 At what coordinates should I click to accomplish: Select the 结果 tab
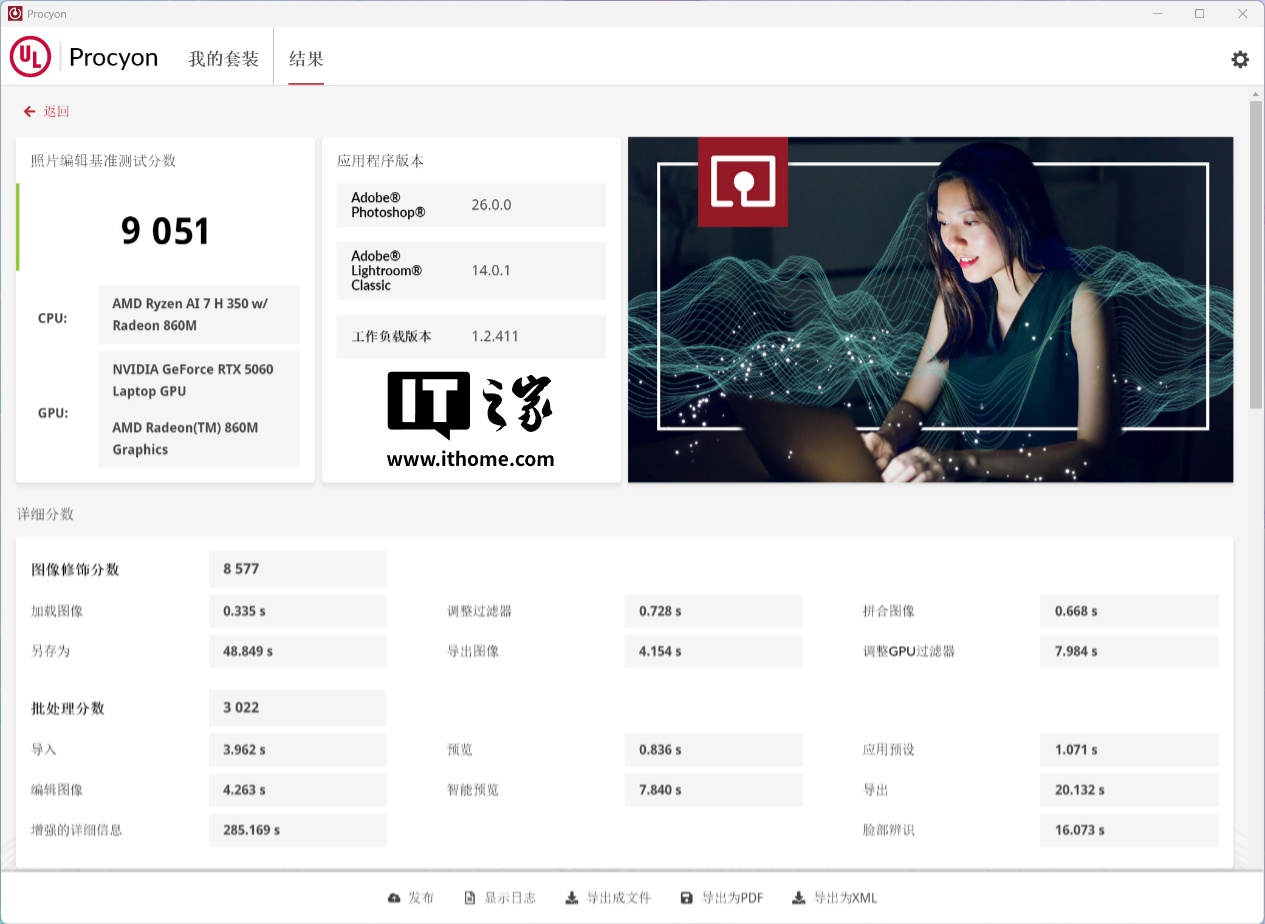305,58
